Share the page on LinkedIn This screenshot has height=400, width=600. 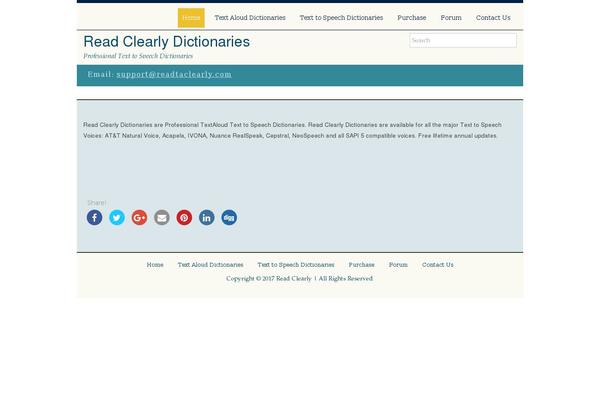(x=207, y=217)
